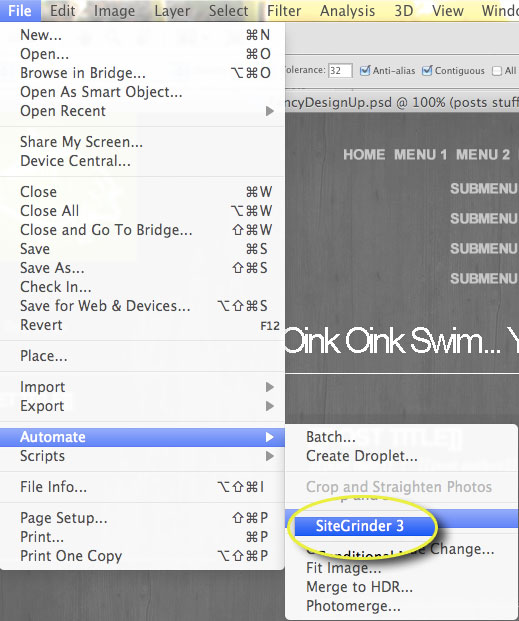The image size is (519, 621).
Task: Toggle the Anti-alias checkbox
Action: pos(364,70)
